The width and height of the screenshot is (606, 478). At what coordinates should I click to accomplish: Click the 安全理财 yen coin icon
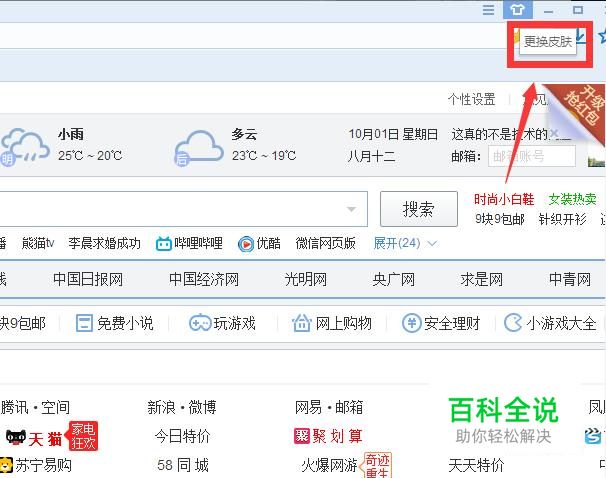tap(412, 323)
